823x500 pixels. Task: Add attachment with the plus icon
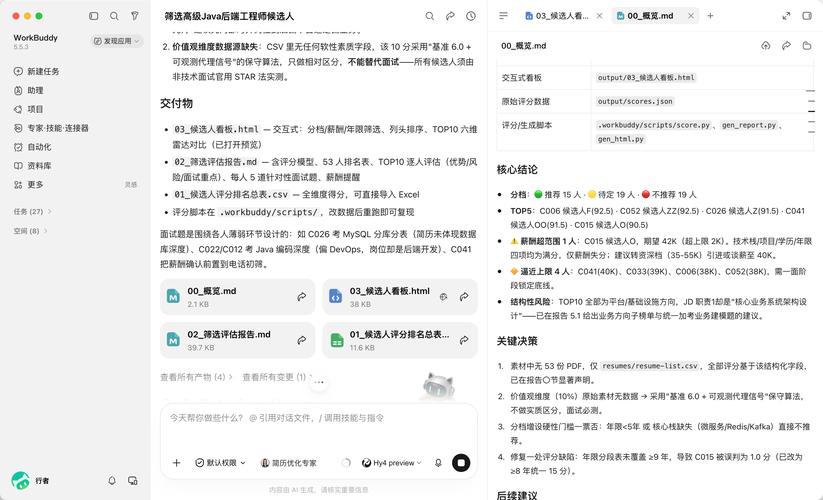click(176, 463)
